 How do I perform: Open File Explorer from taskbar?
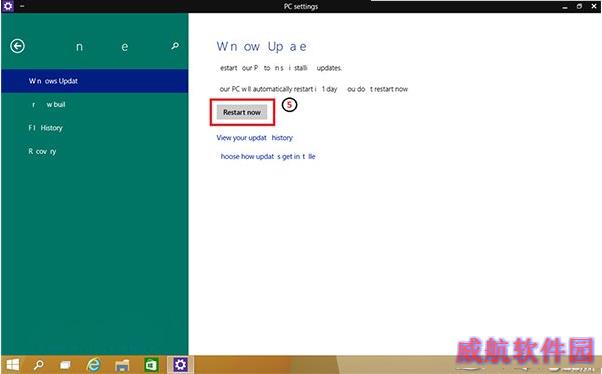tap(122, 365)
